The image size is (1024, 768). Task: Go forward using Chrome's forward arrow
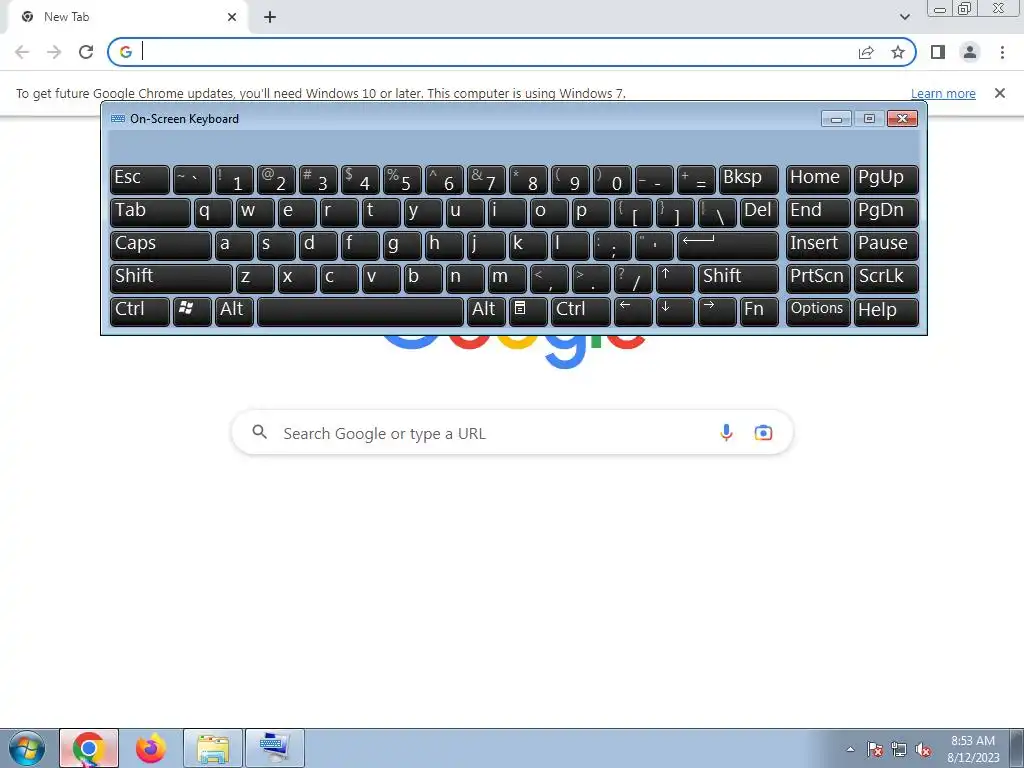54,52
